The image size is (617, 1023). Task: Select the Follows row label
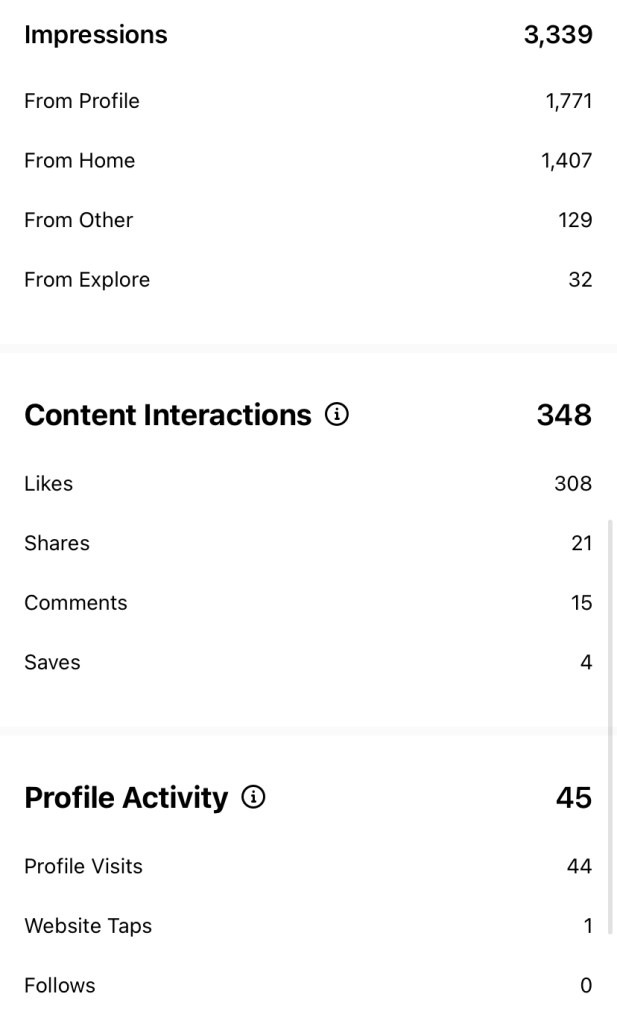pos(60,985)
